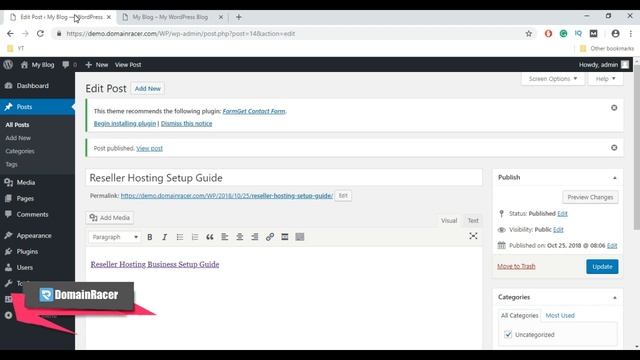Click into the post title field

click(x=284, y=178)
